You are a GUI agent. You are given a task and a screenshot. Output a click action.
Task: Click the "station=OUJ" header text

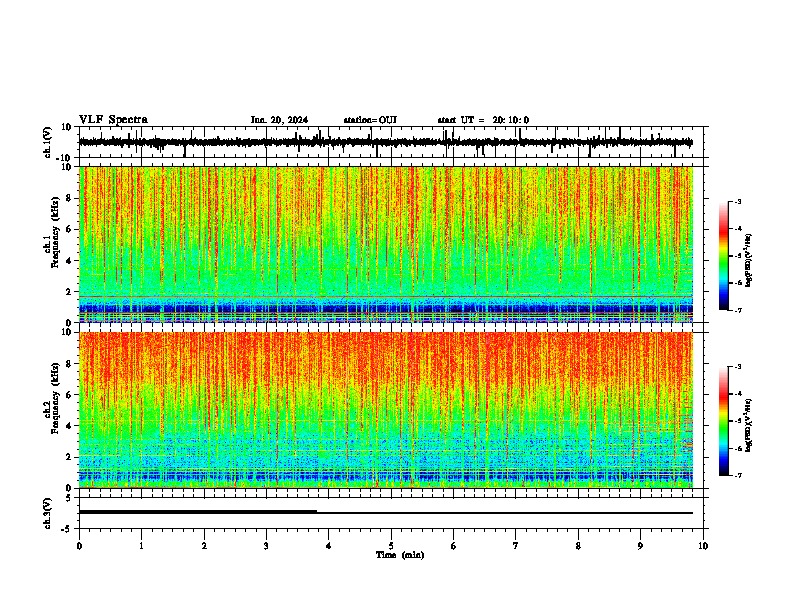point(370,120)
